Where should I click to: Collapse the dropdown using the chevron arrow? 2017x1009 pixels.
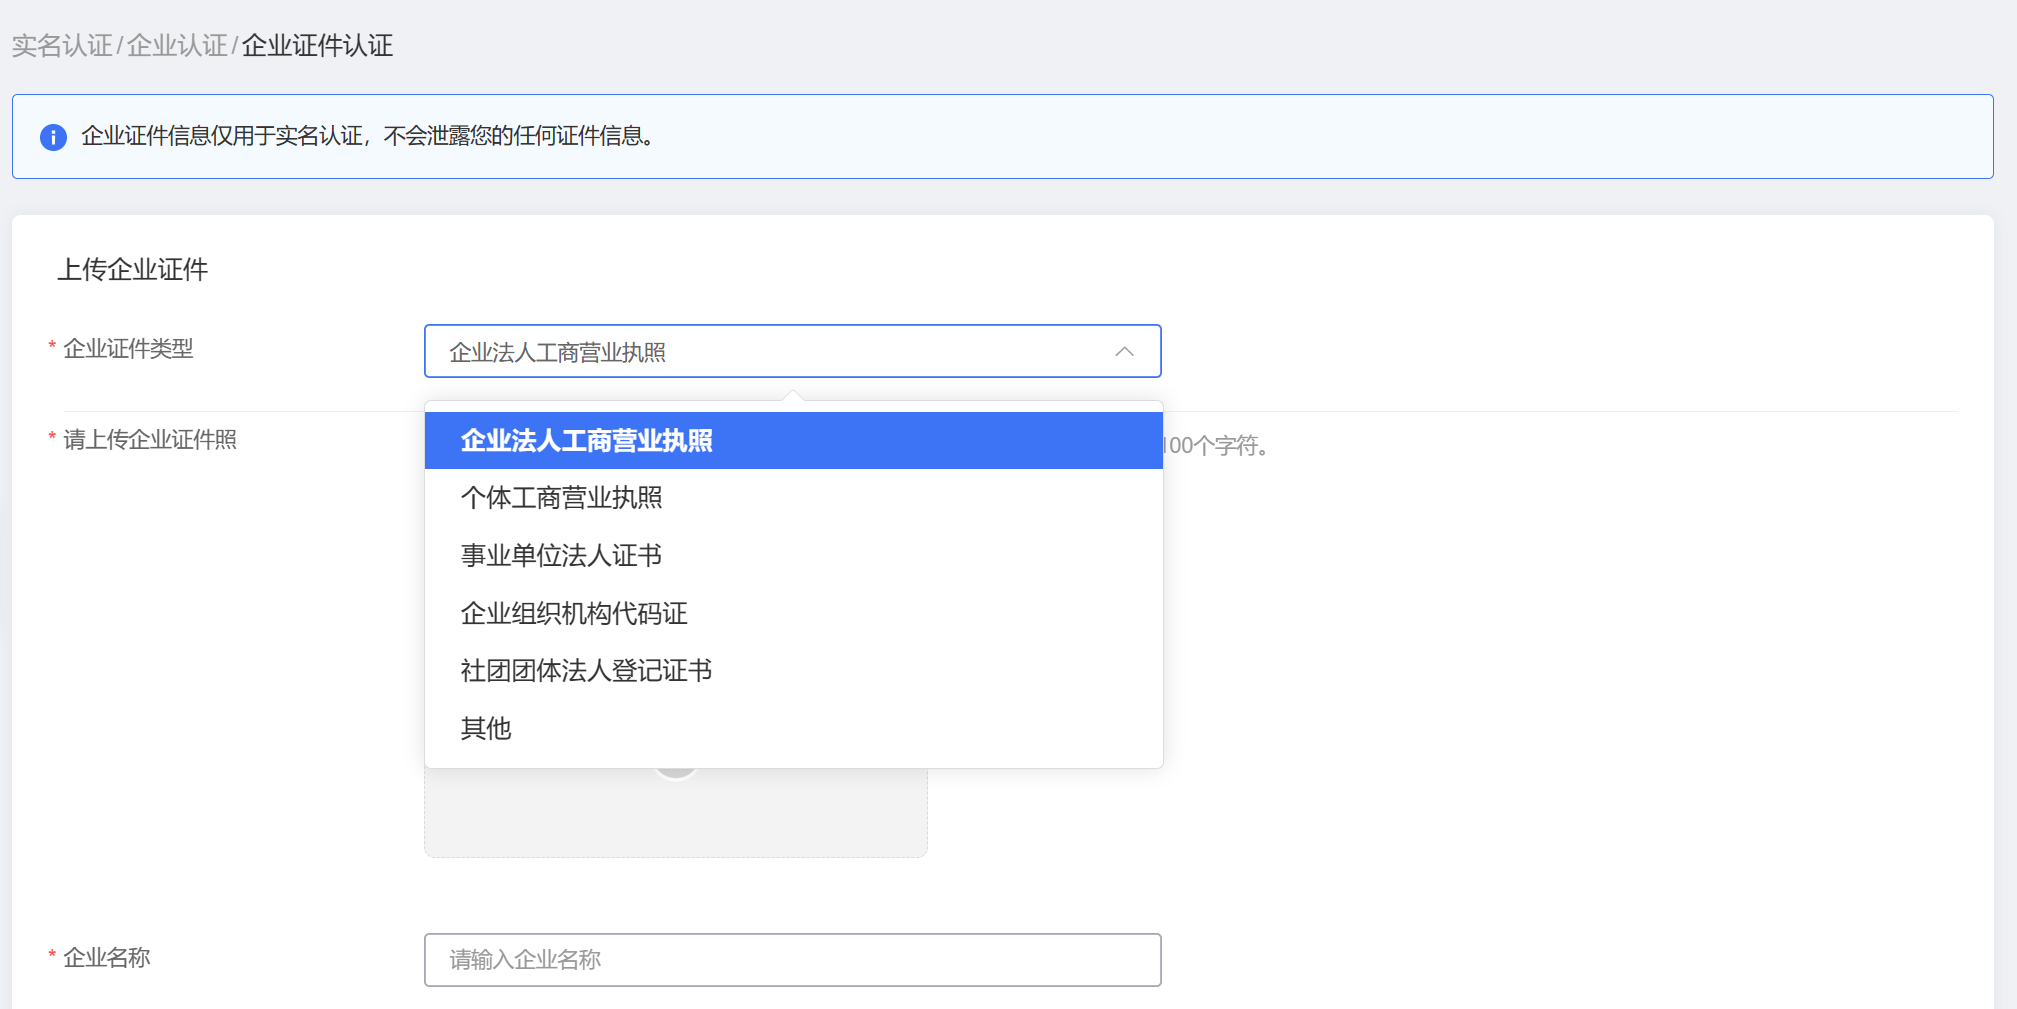[1124, 352]
